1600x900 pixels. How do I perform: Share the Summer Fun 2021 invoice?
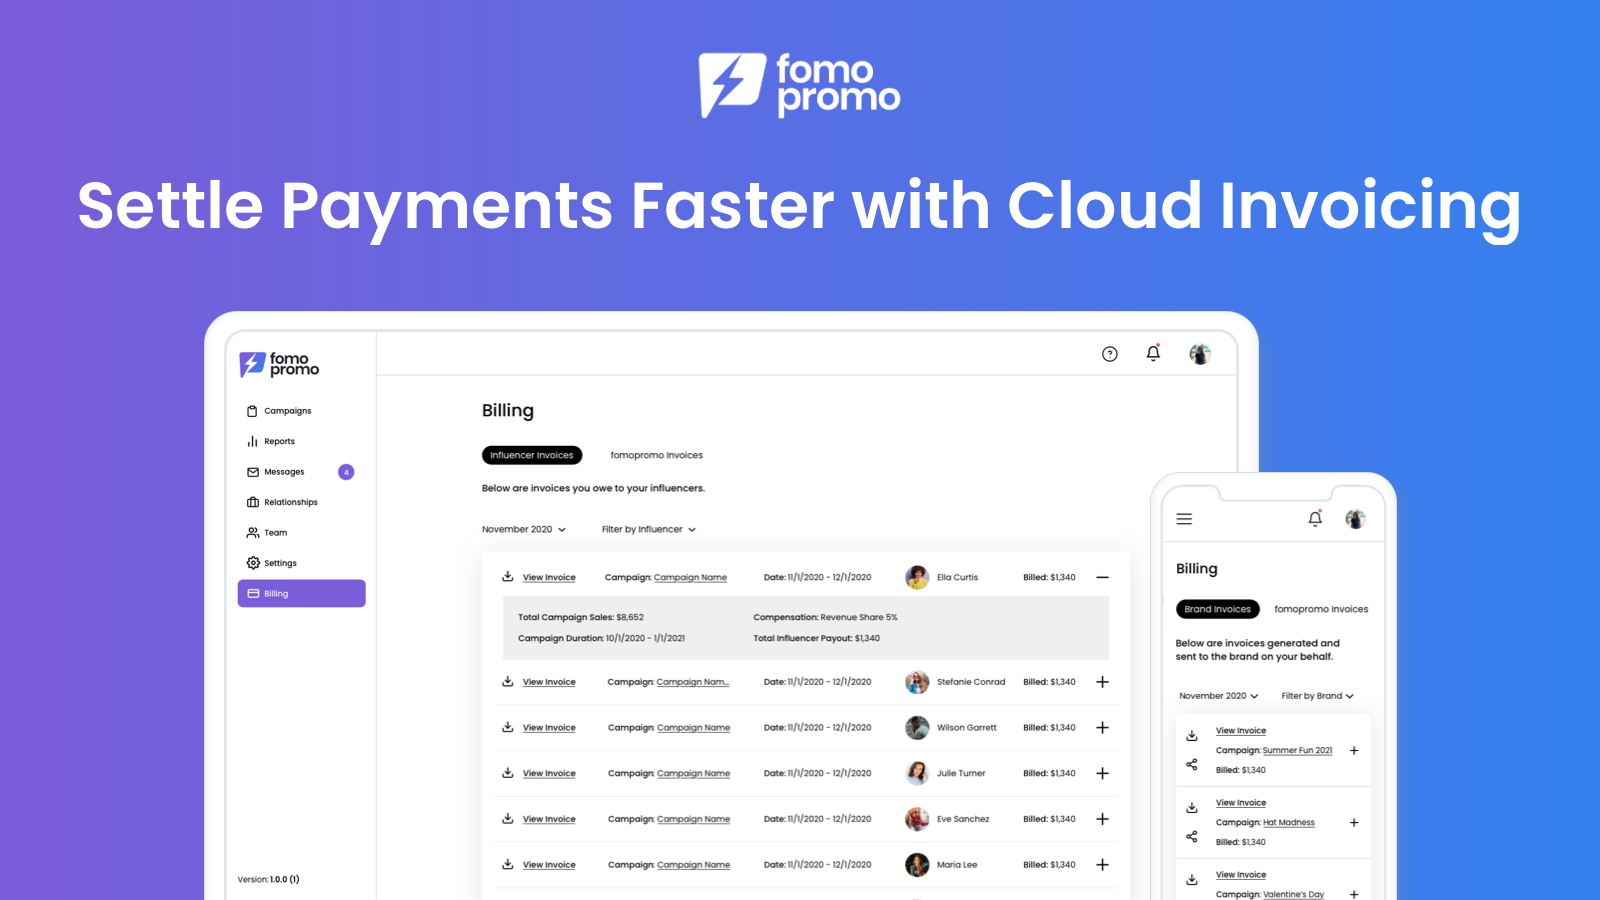(x=1191, y=765)
